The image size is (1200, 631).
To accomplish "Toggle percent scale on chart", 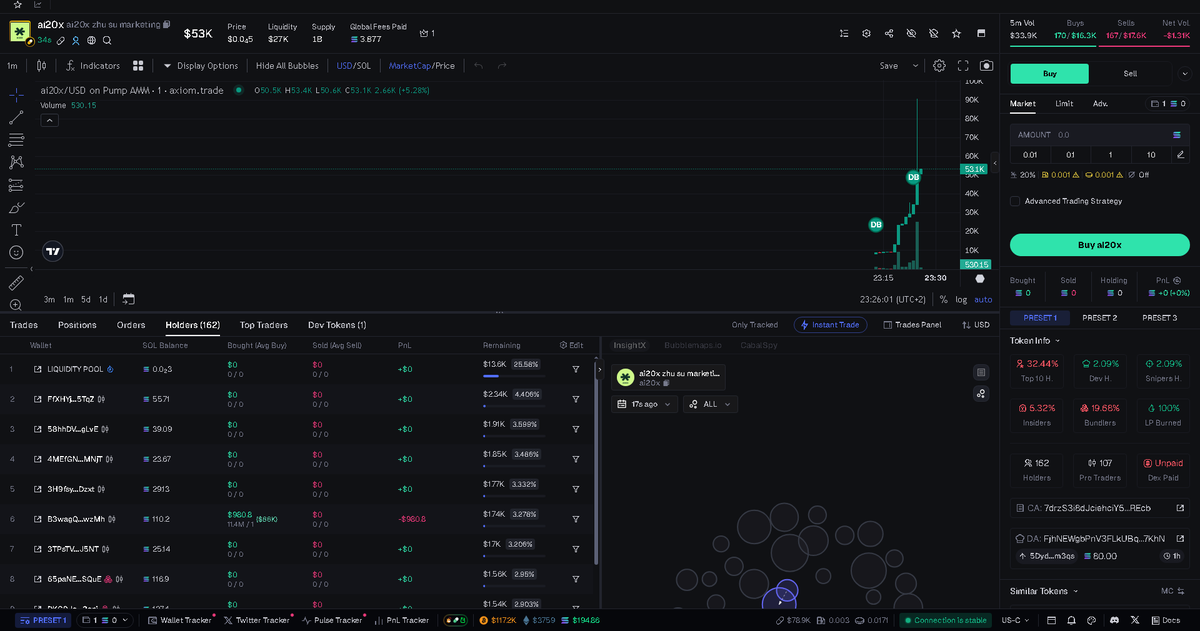I will [943, 299].
